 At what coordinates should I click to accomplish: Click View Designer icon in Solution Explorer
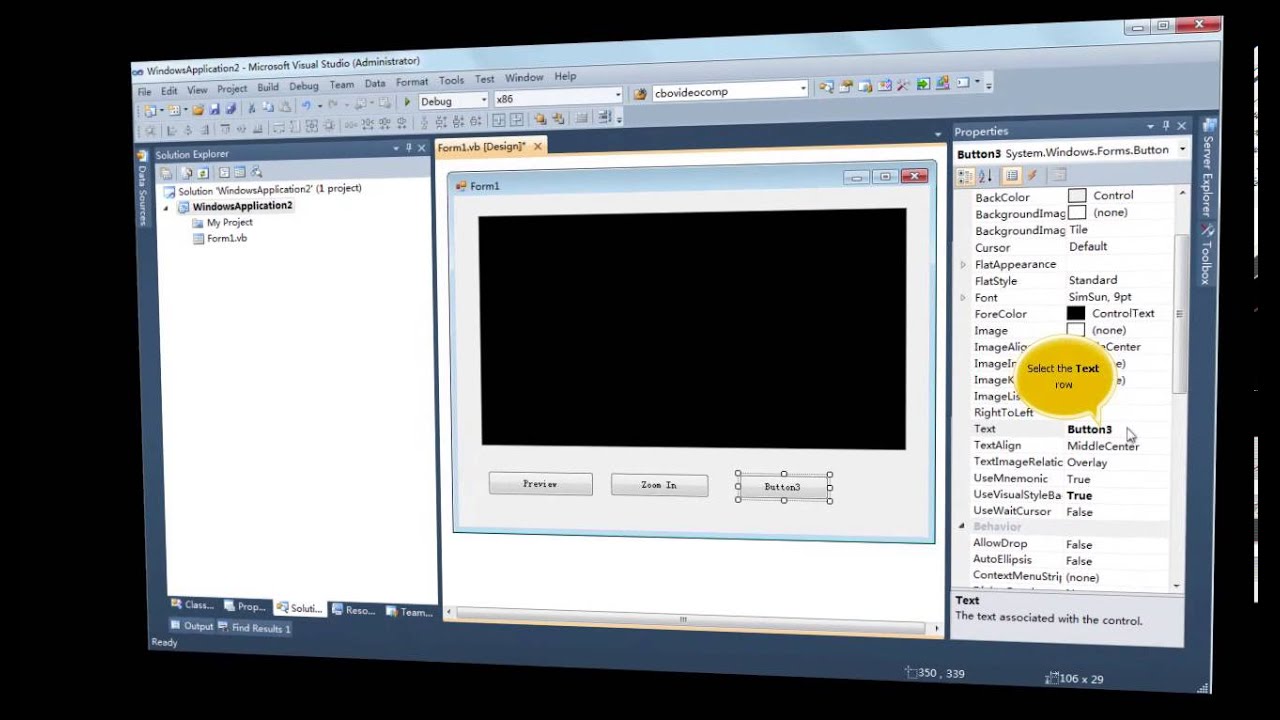[x=240, y=172]
